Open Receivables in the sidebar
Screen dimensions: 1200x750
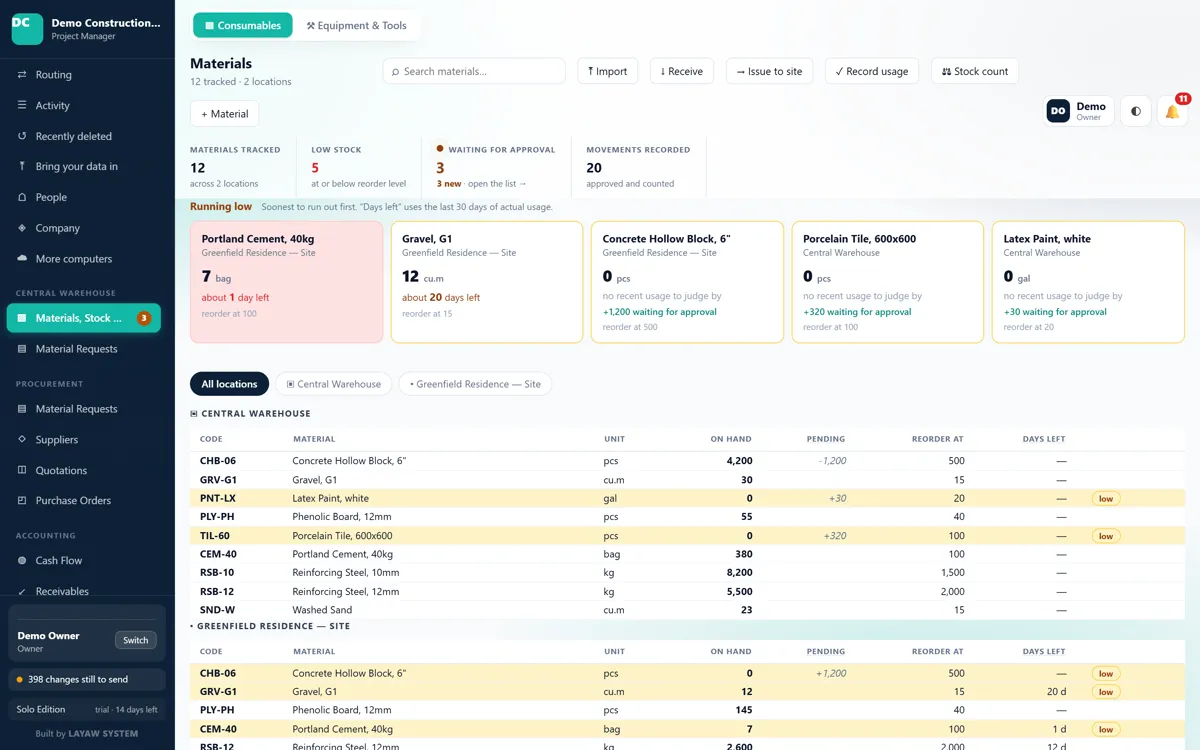84,591
